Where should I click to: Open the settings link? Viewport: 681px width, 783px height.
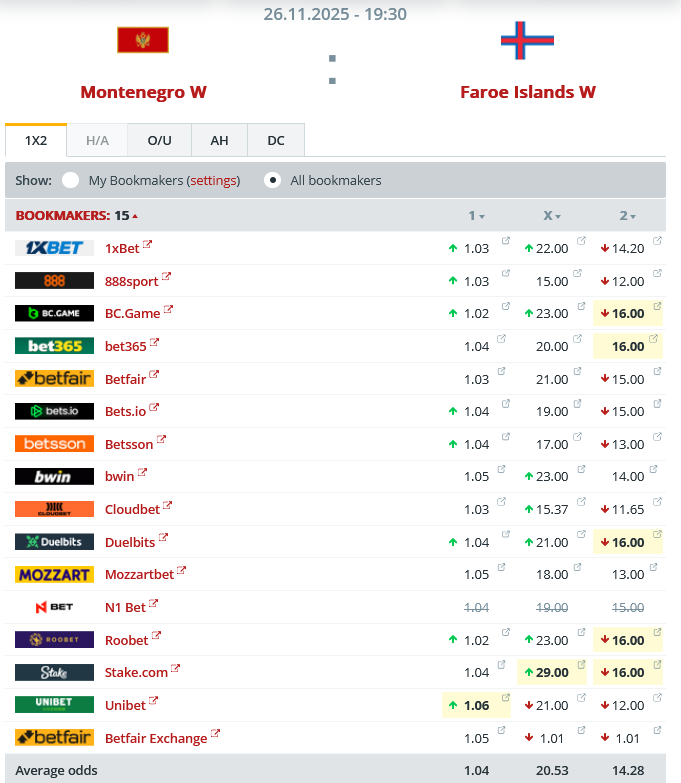pyautogui.click(x=214, y=181)
